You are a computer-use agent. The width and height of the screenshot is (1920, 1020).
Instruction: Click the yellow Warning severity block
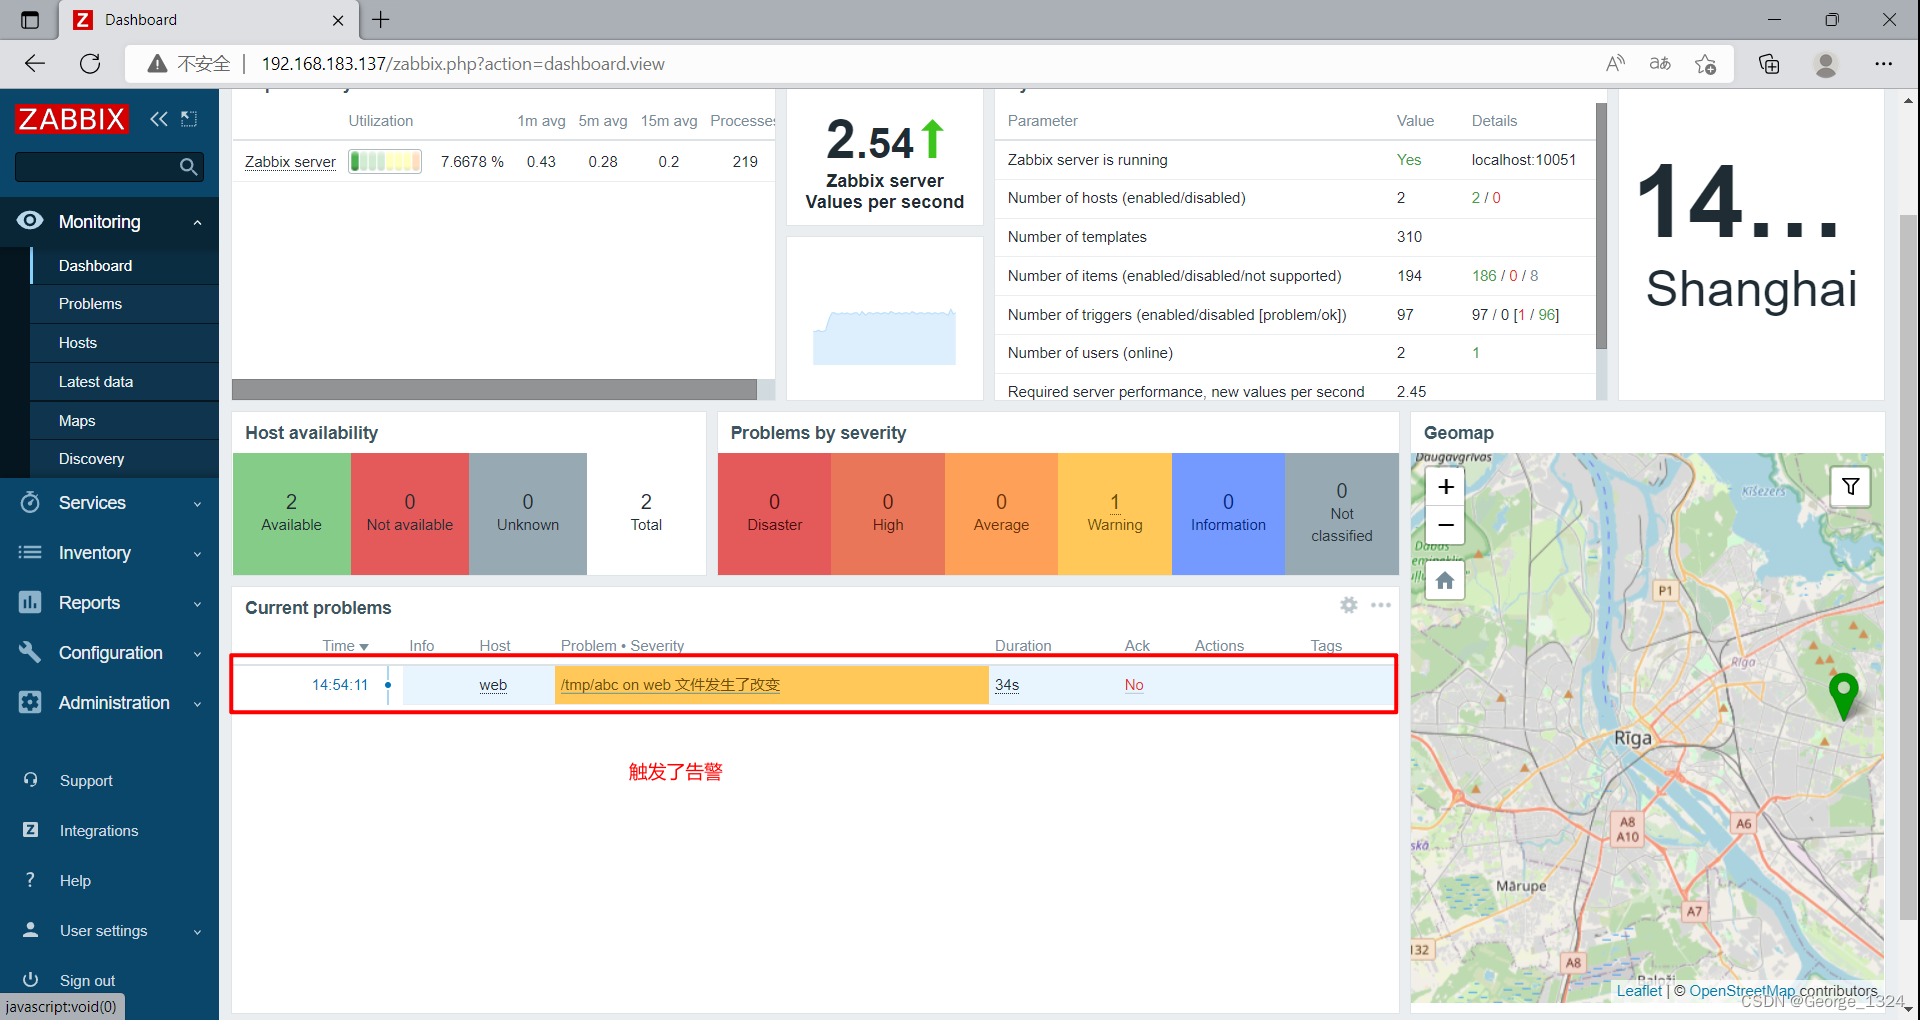point(1115,514)
